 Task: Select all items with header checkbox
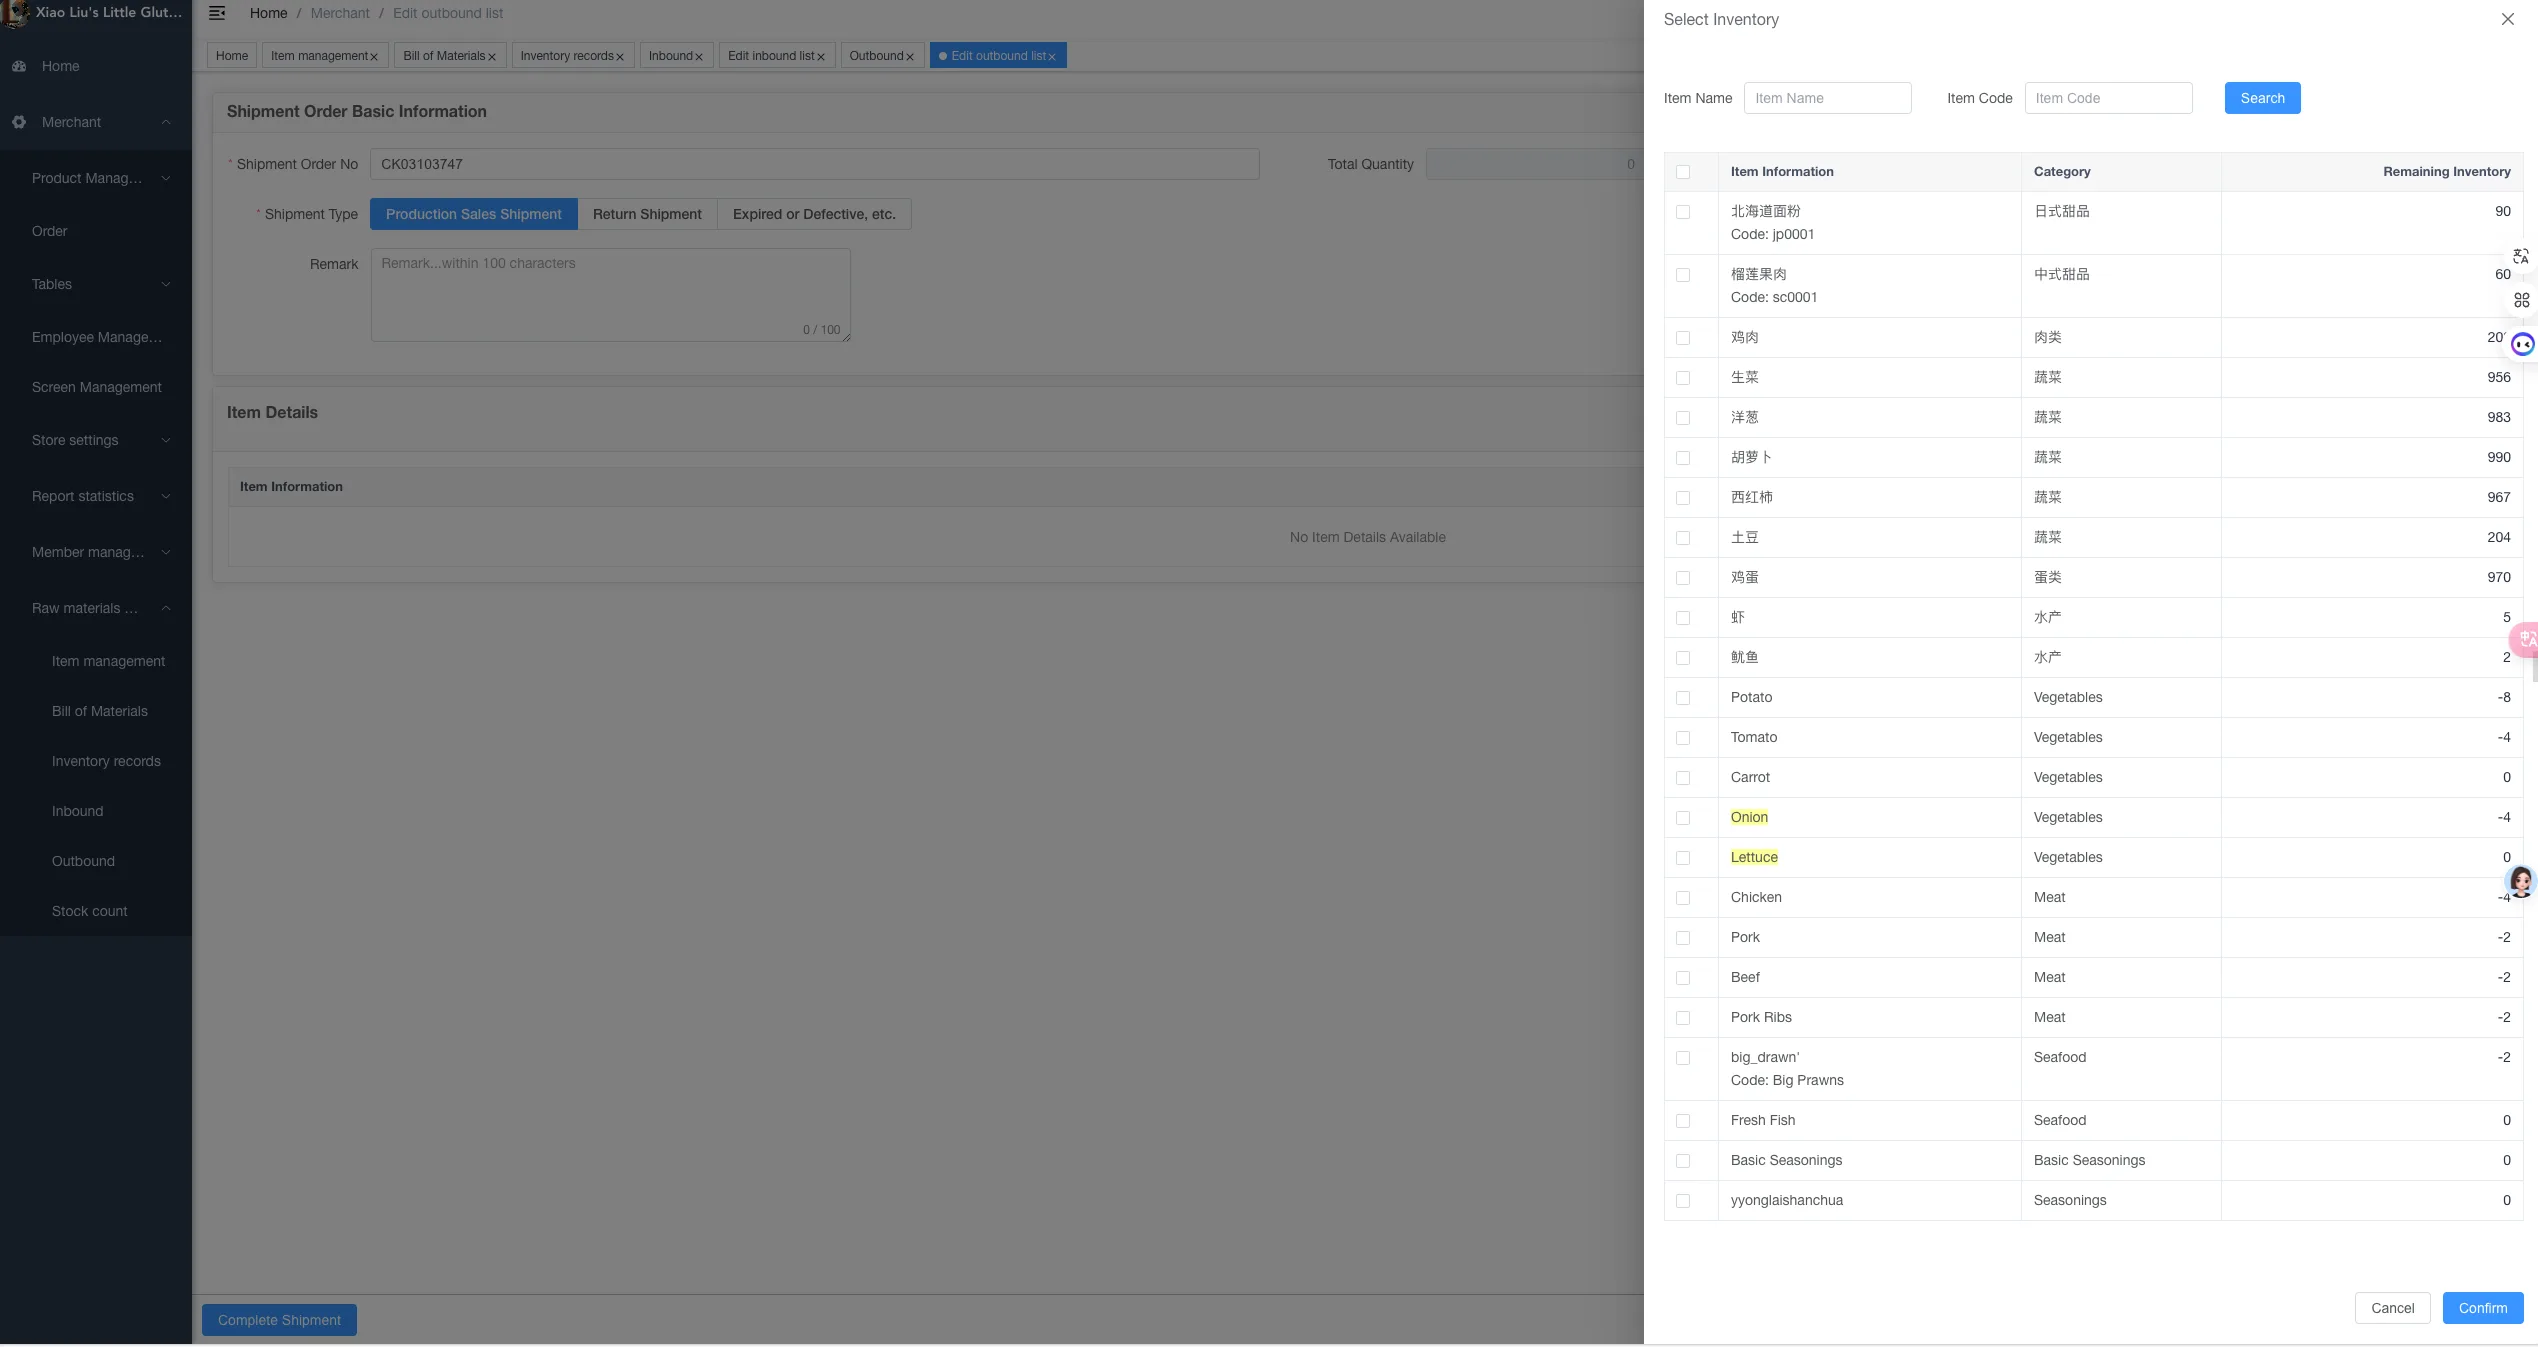tap(1683, 172)
